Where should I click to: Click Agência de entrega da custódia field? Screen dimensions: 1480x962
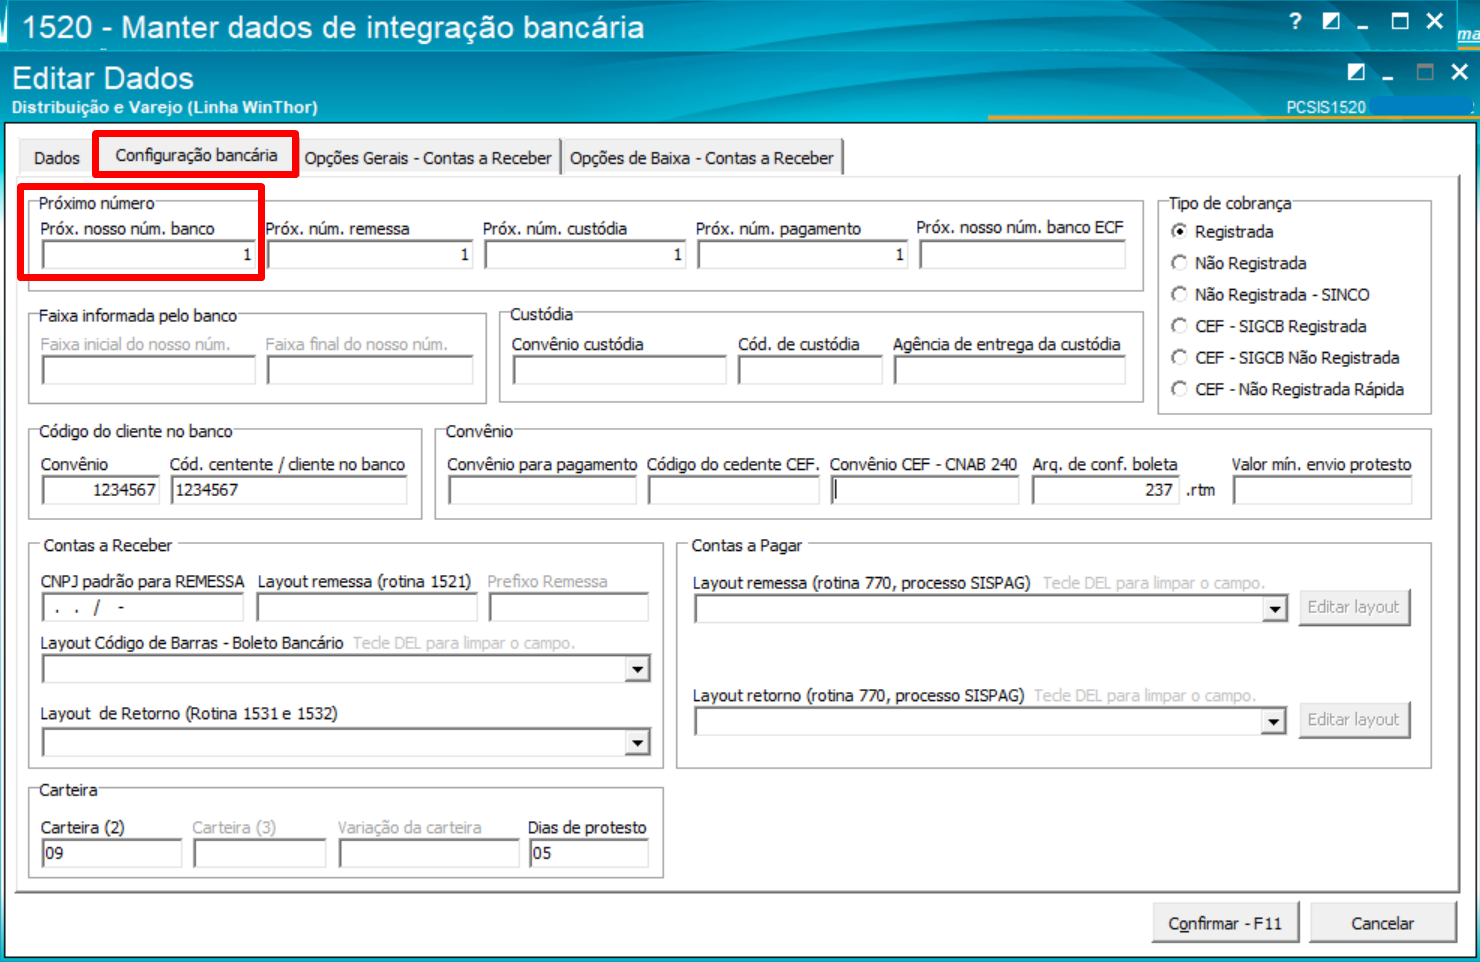tap(1010, 370)
